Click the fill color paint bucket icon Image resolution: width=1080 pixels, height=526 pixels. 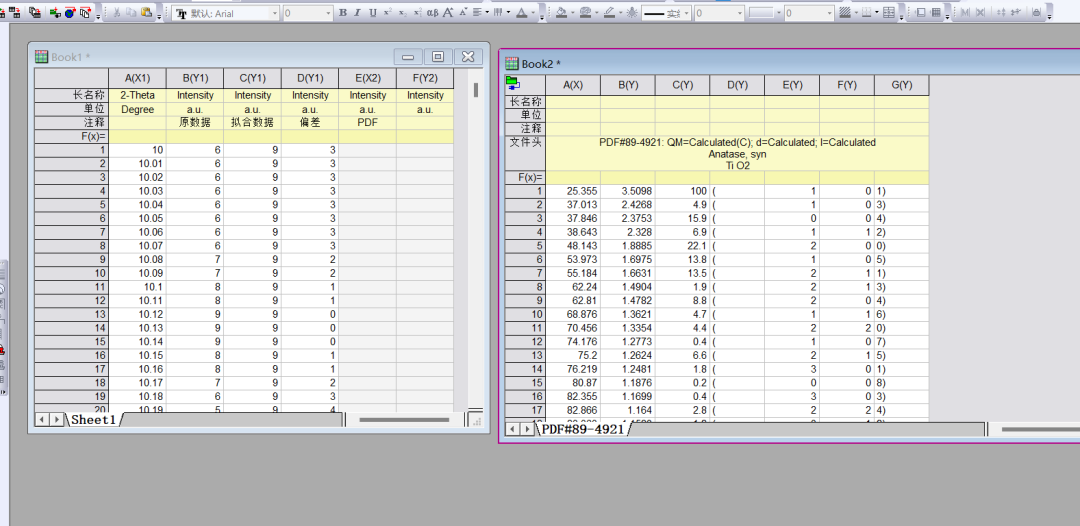[x=561, y=13]
